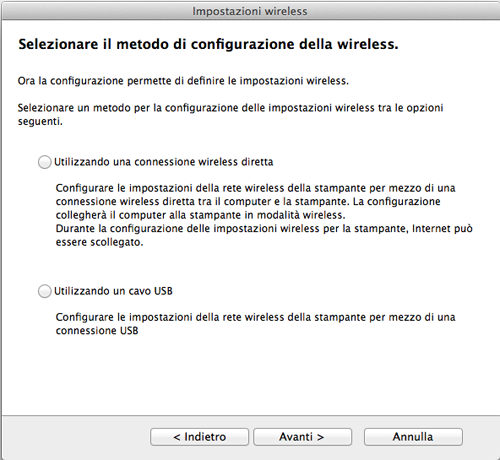
Task: Click the "connessione USB" description text
Action: [x=97, y=331]
